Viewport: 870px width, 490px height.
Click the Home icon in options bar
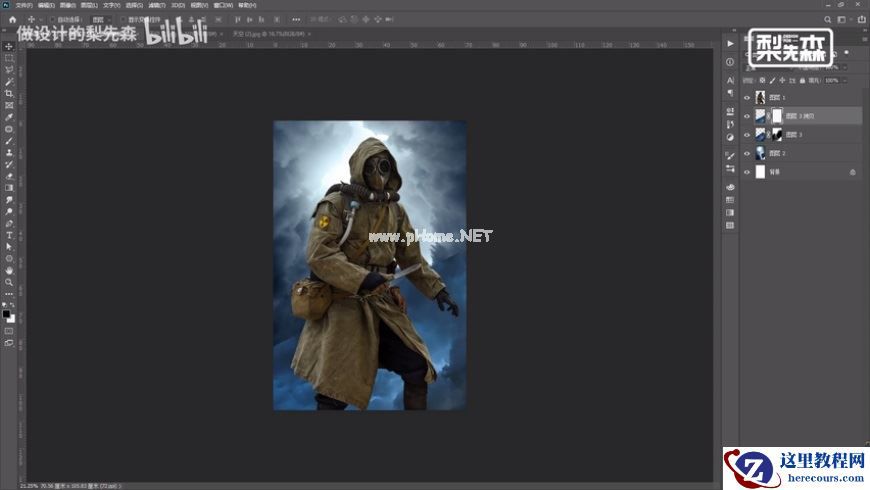(12, 19)
